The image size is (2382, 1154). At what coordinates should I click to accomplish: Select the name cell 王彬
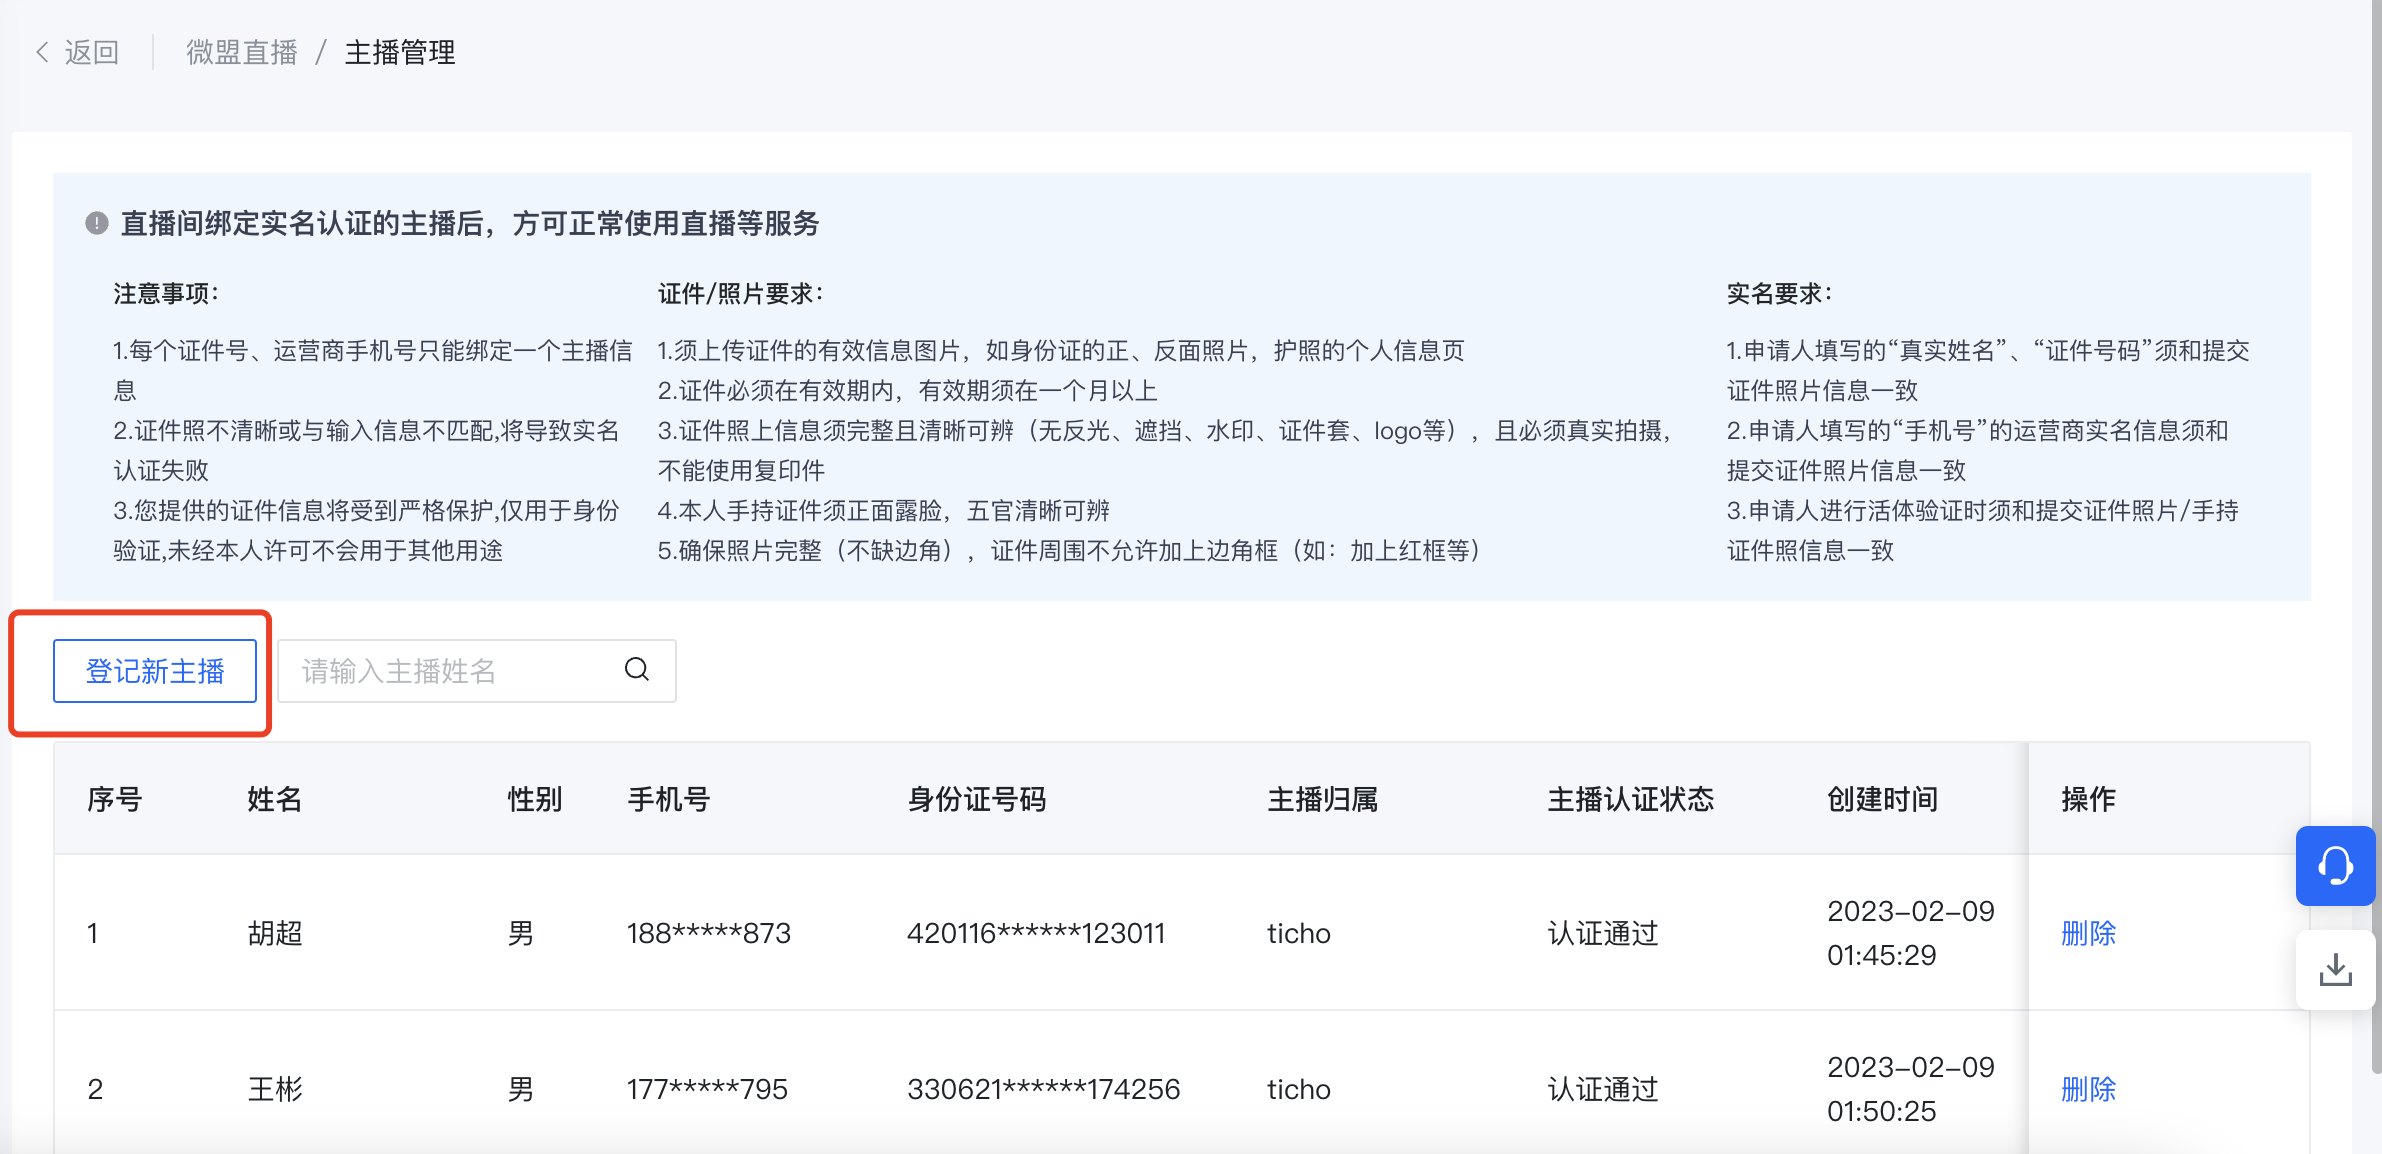pos(275,1089)
